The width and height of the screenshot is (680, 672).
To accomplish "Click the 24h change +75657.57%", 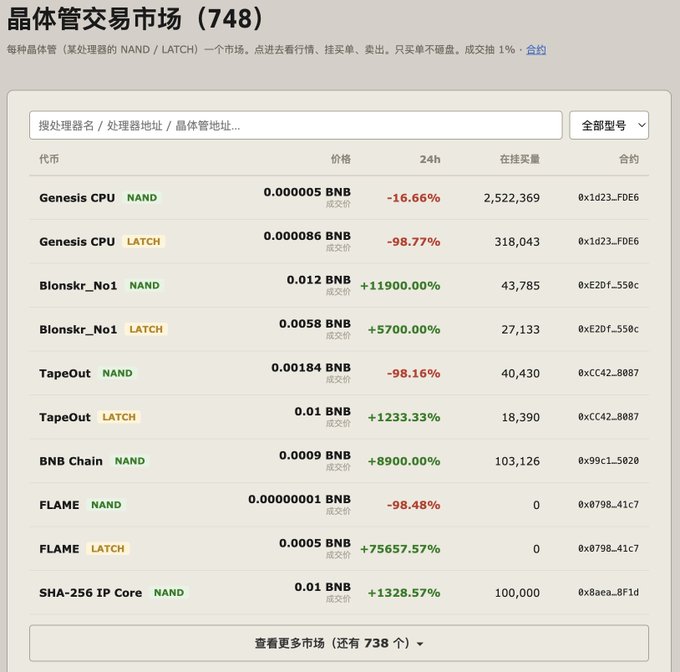I will [x=400, y=549].
